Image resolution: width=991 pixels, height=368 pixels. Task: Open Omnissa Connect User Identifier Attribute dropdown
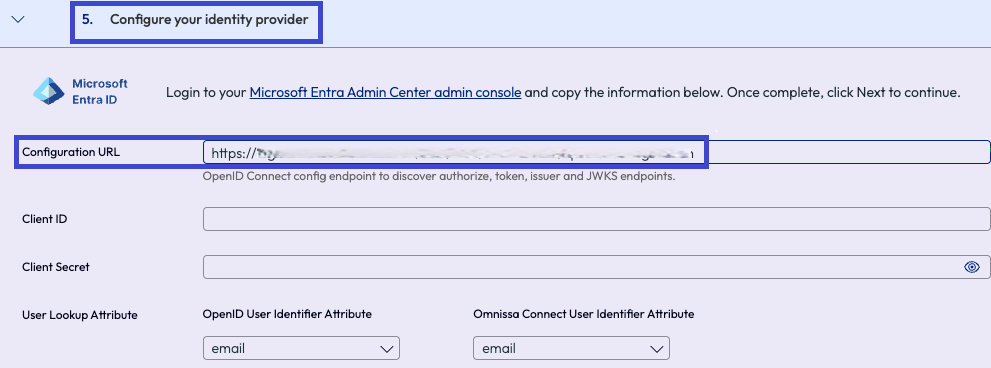[x=571, y=348]
